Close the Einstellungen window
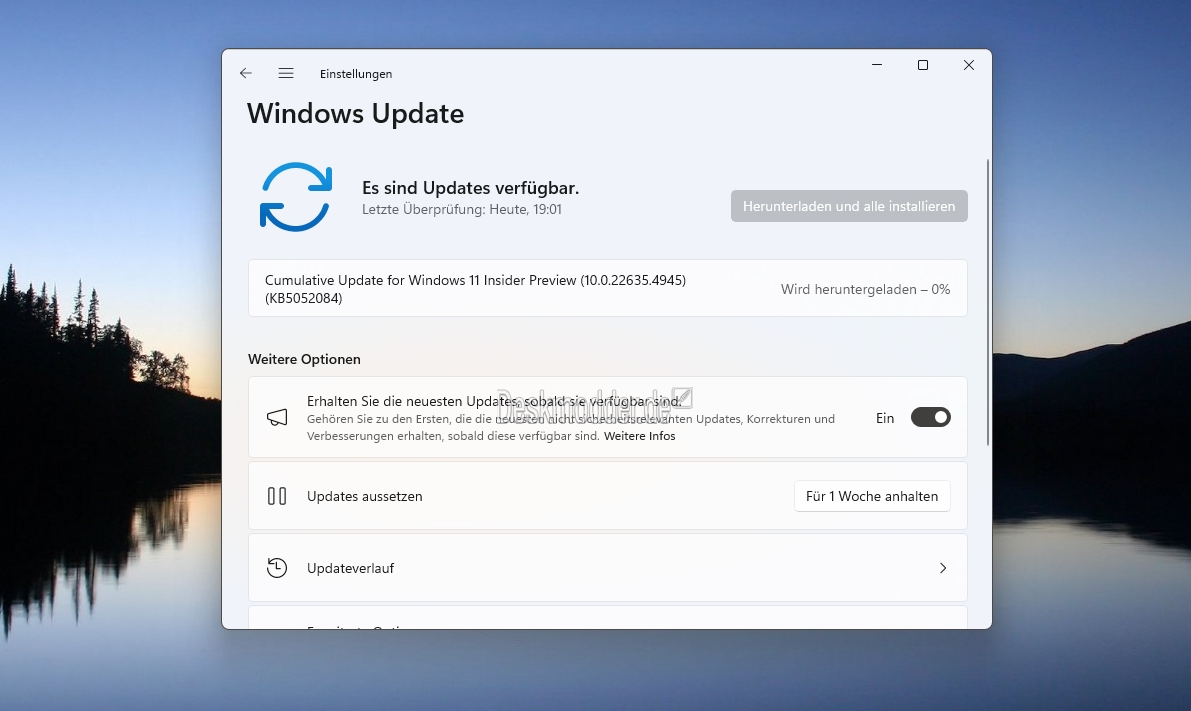This screenshot has width=1191, height=711. 968,65
